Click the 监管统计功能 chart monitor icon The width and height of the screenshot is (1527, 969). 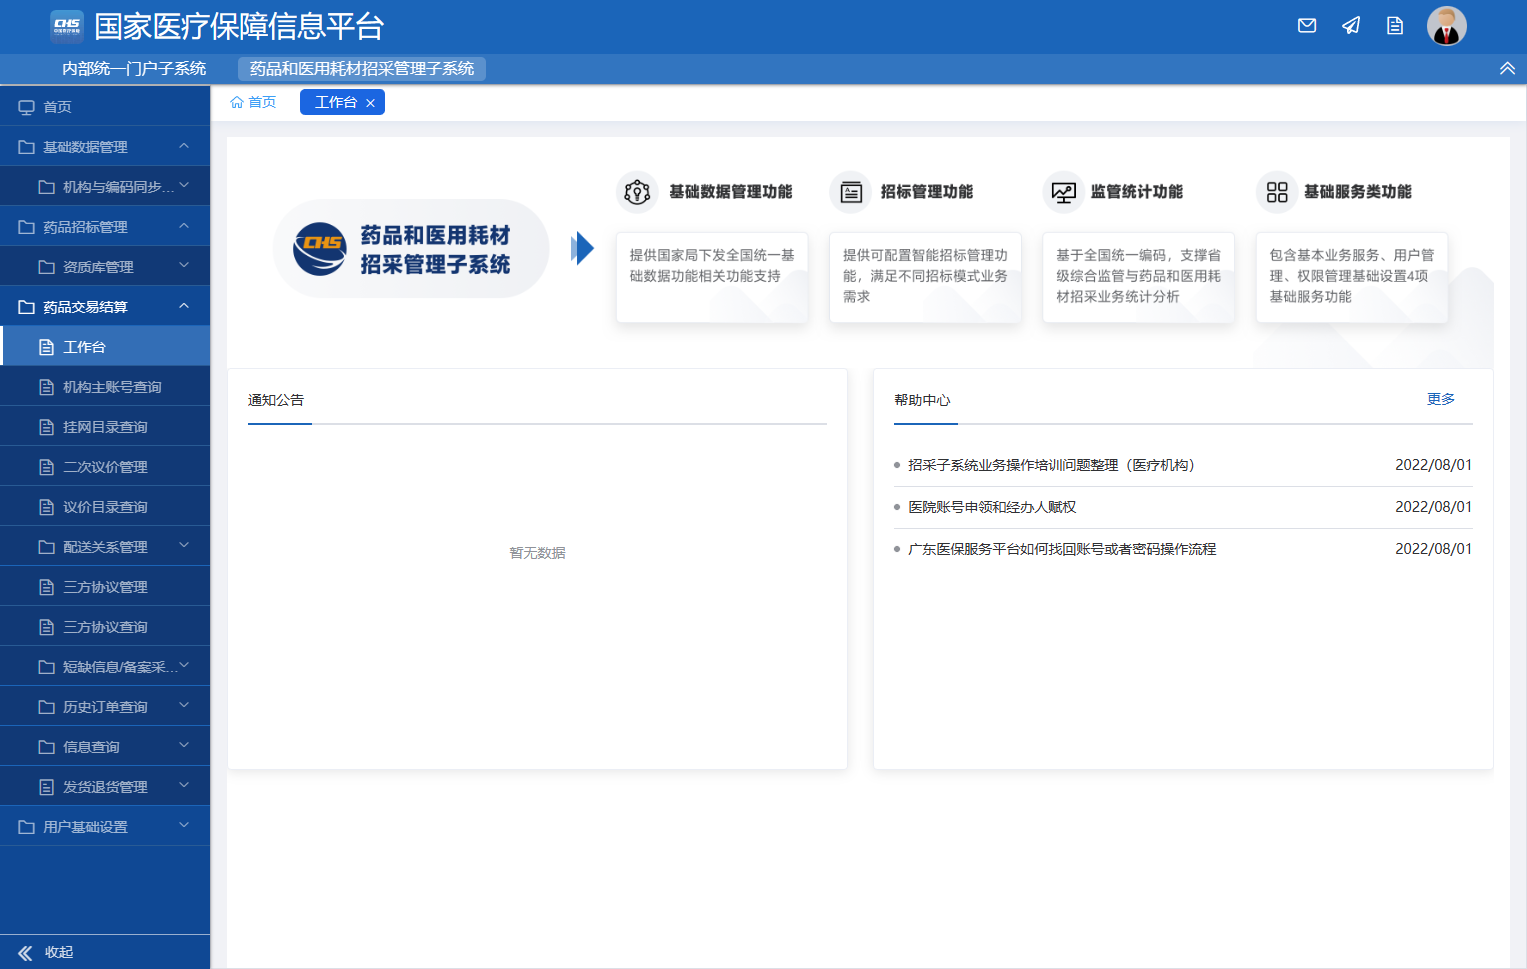tap(1064, 192)
